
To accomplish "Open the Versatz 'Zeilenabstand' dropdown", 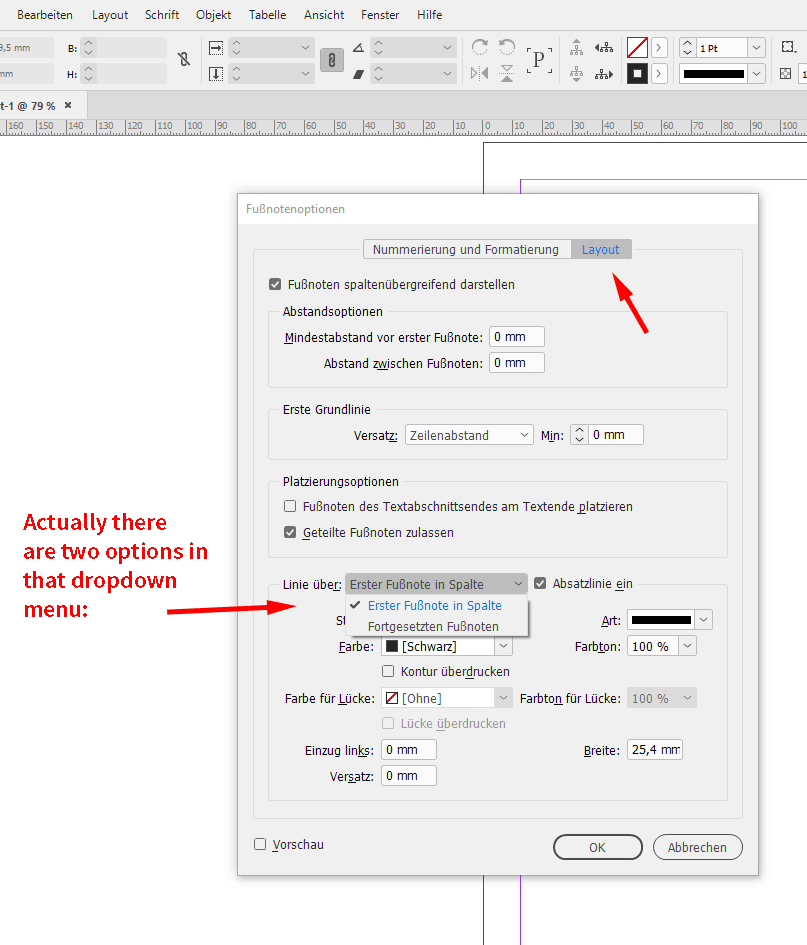I will (x=468, y=434).
